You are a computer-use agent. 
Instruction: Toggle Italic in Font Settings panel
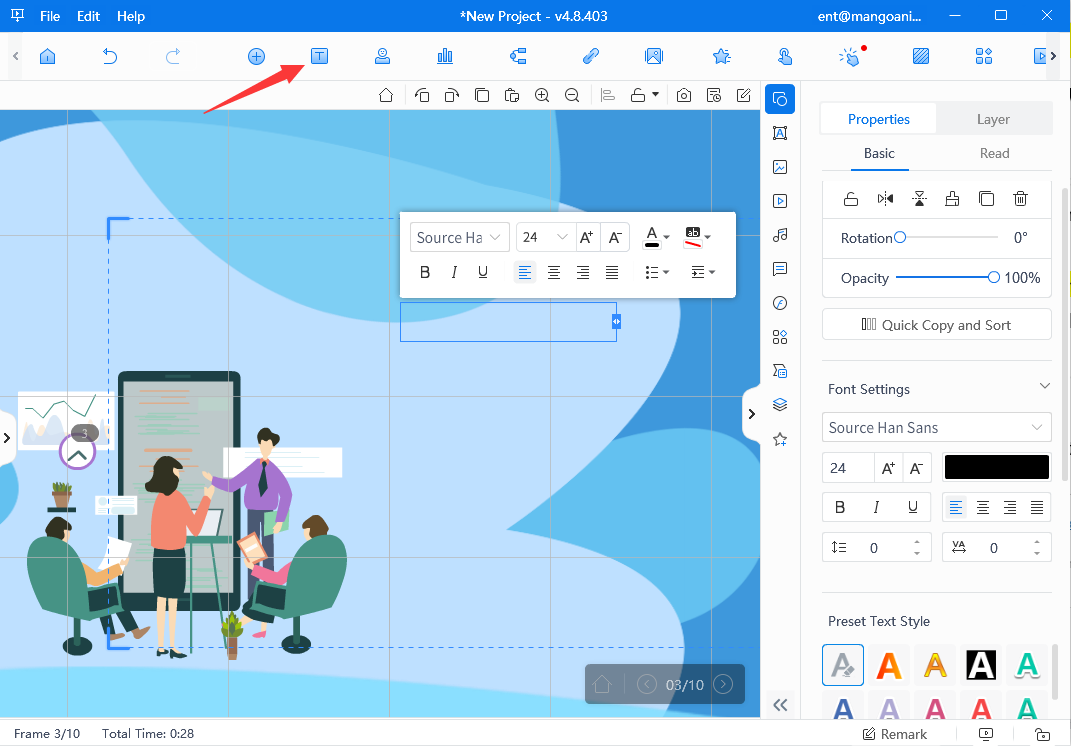pos(876,507)
